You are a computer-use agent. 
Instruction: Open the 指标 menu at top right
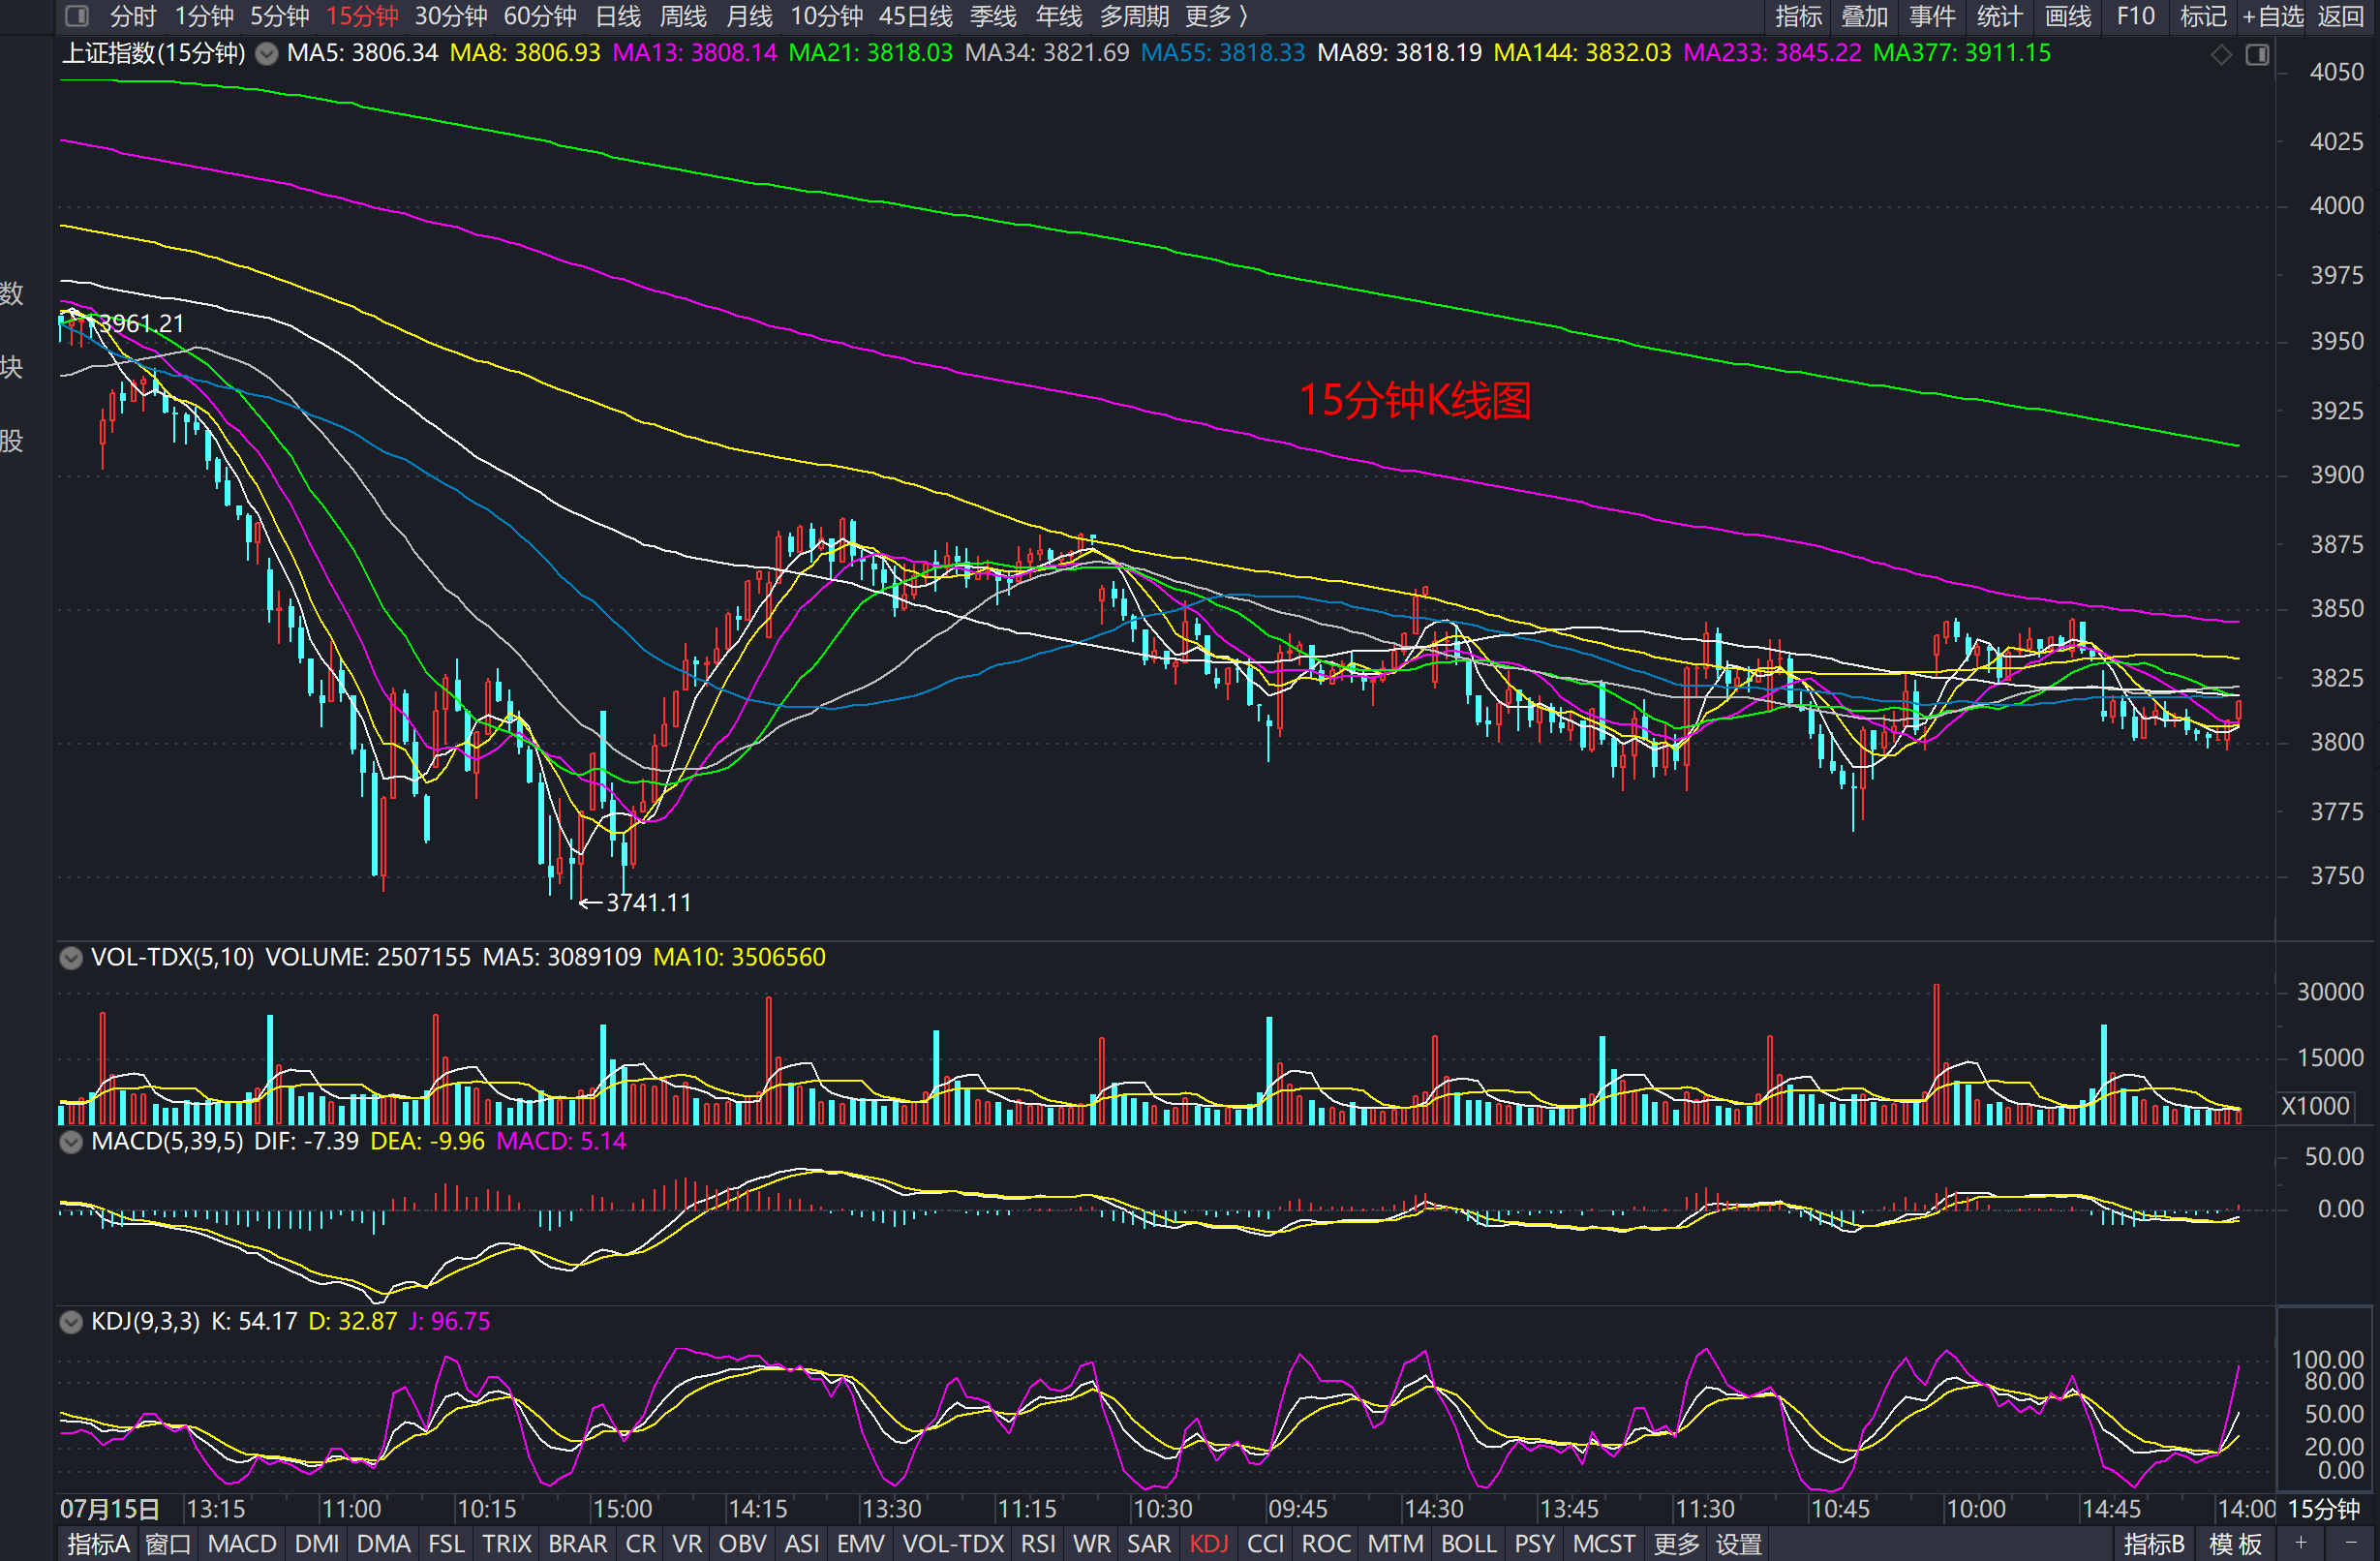1799,16
